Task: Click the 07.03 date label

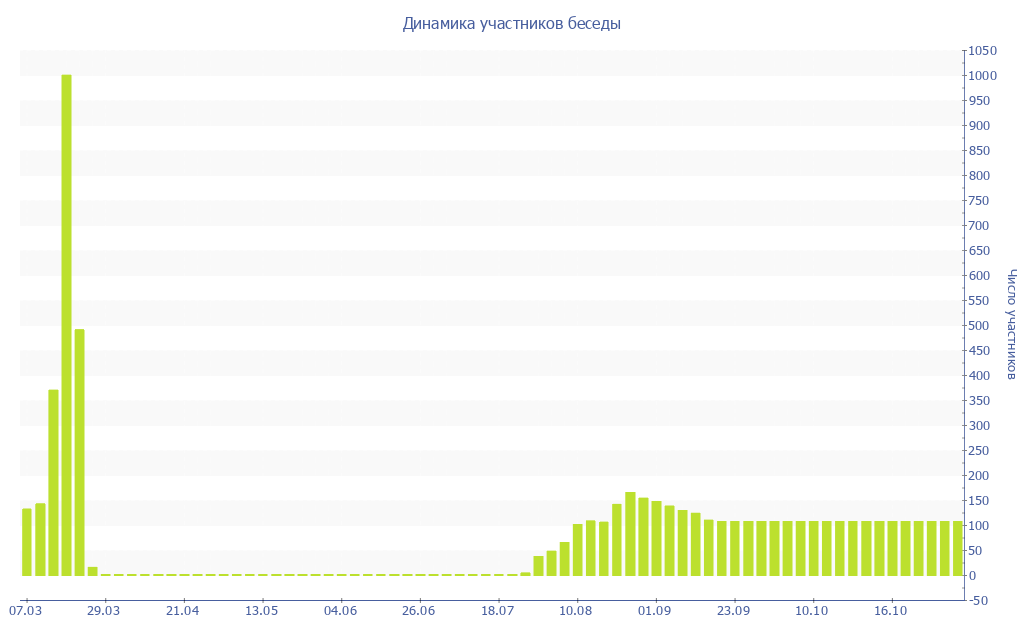Action: (25, 610)
